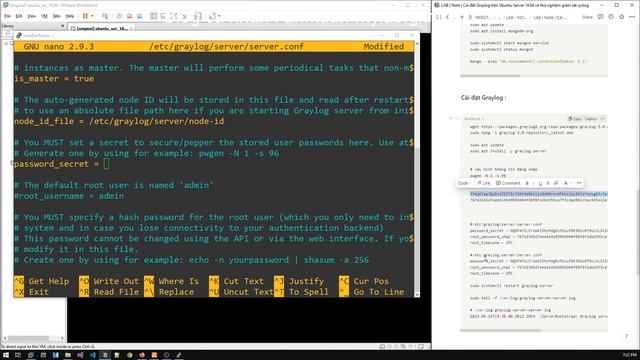Open the console view icon

198,16
